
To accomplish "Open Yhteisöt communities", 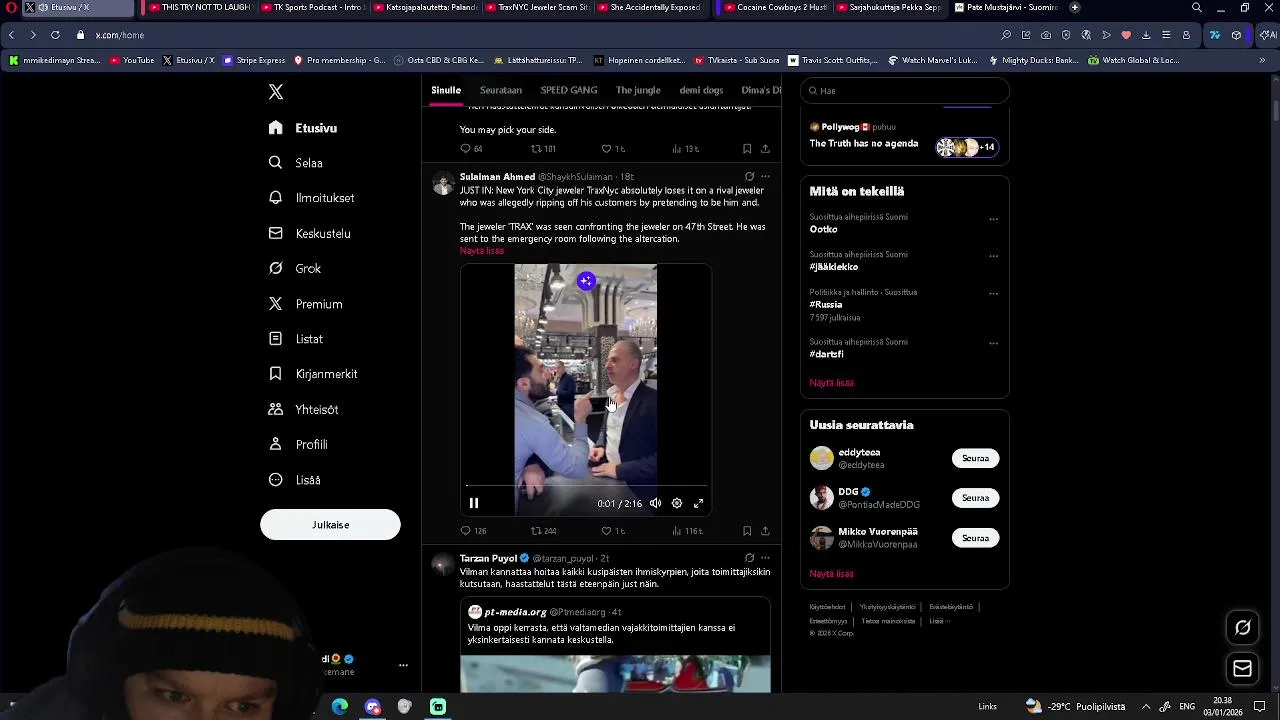I will coord(304,409).
